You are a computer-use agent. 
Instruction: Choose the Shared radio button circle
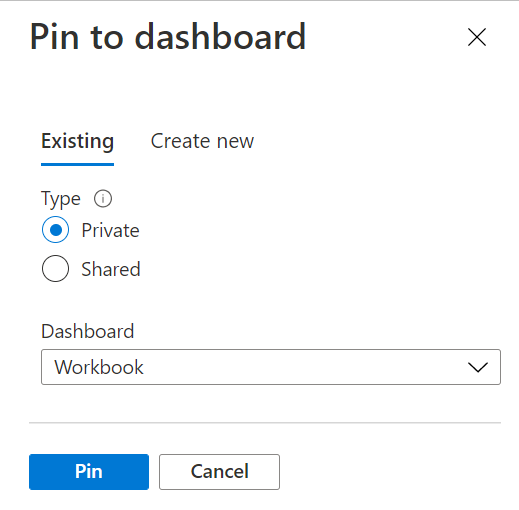(55, 269)
